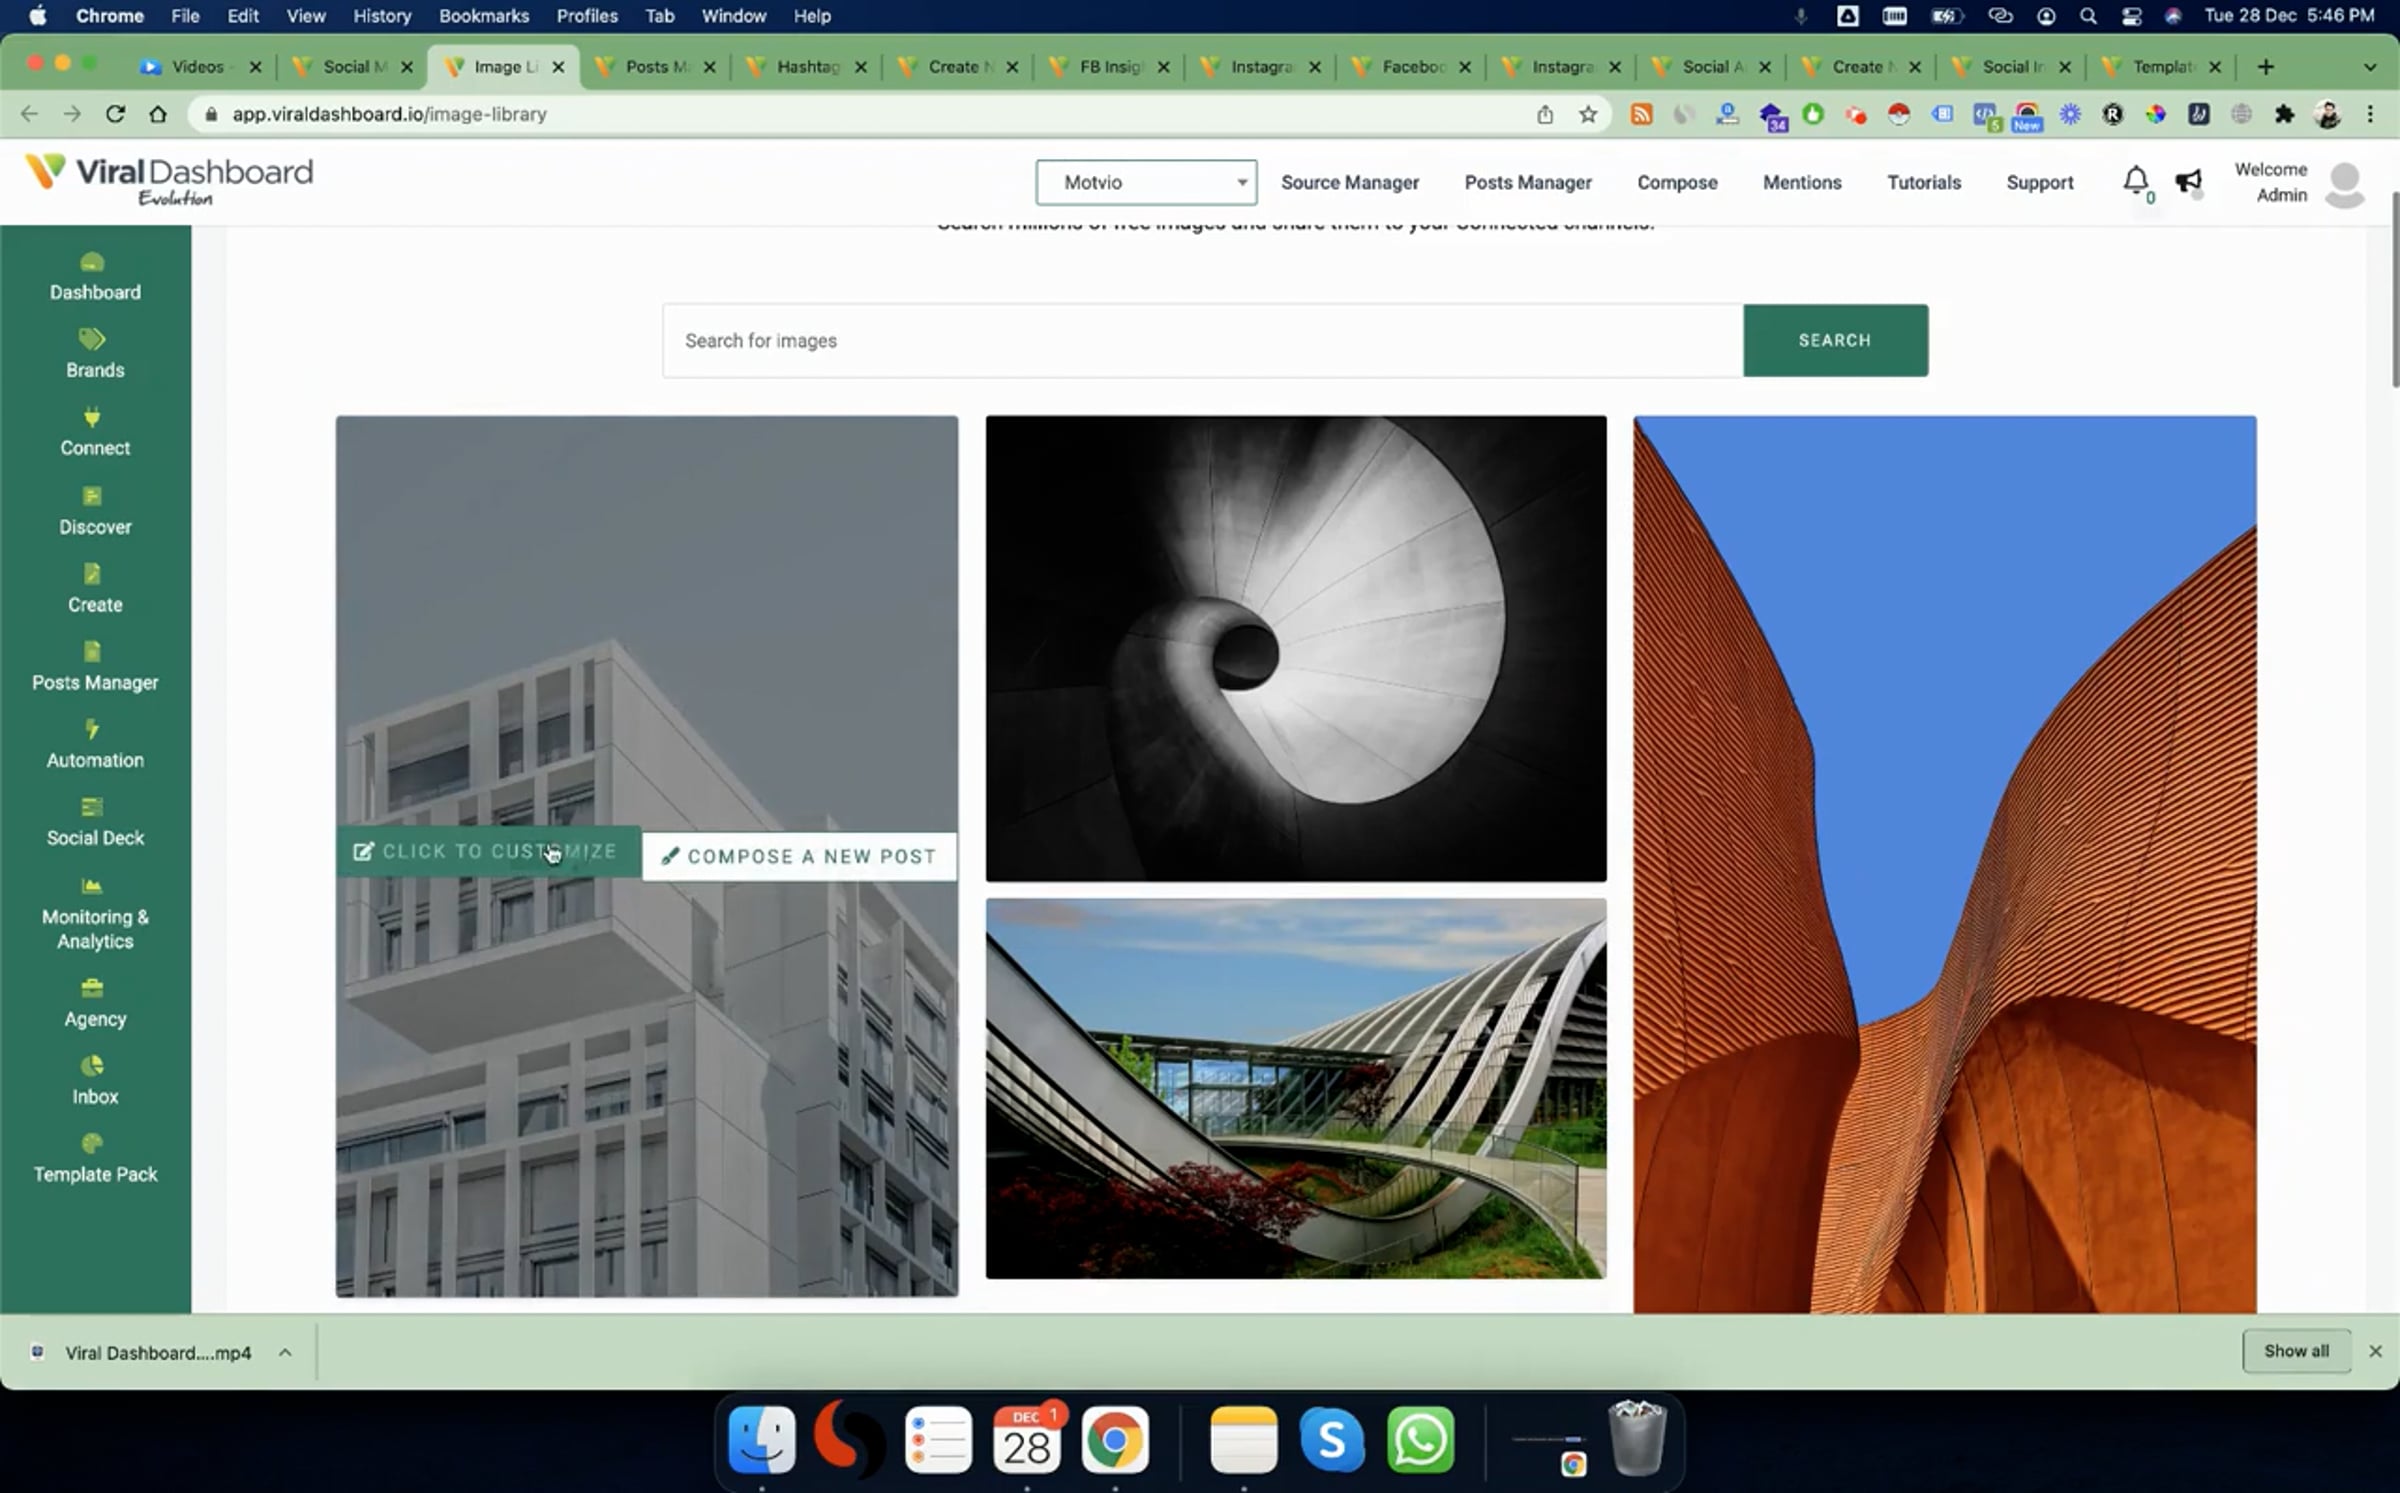Click Compose A New Post button
Screen dimensions: 2400x1493
[x=799, y=857]
